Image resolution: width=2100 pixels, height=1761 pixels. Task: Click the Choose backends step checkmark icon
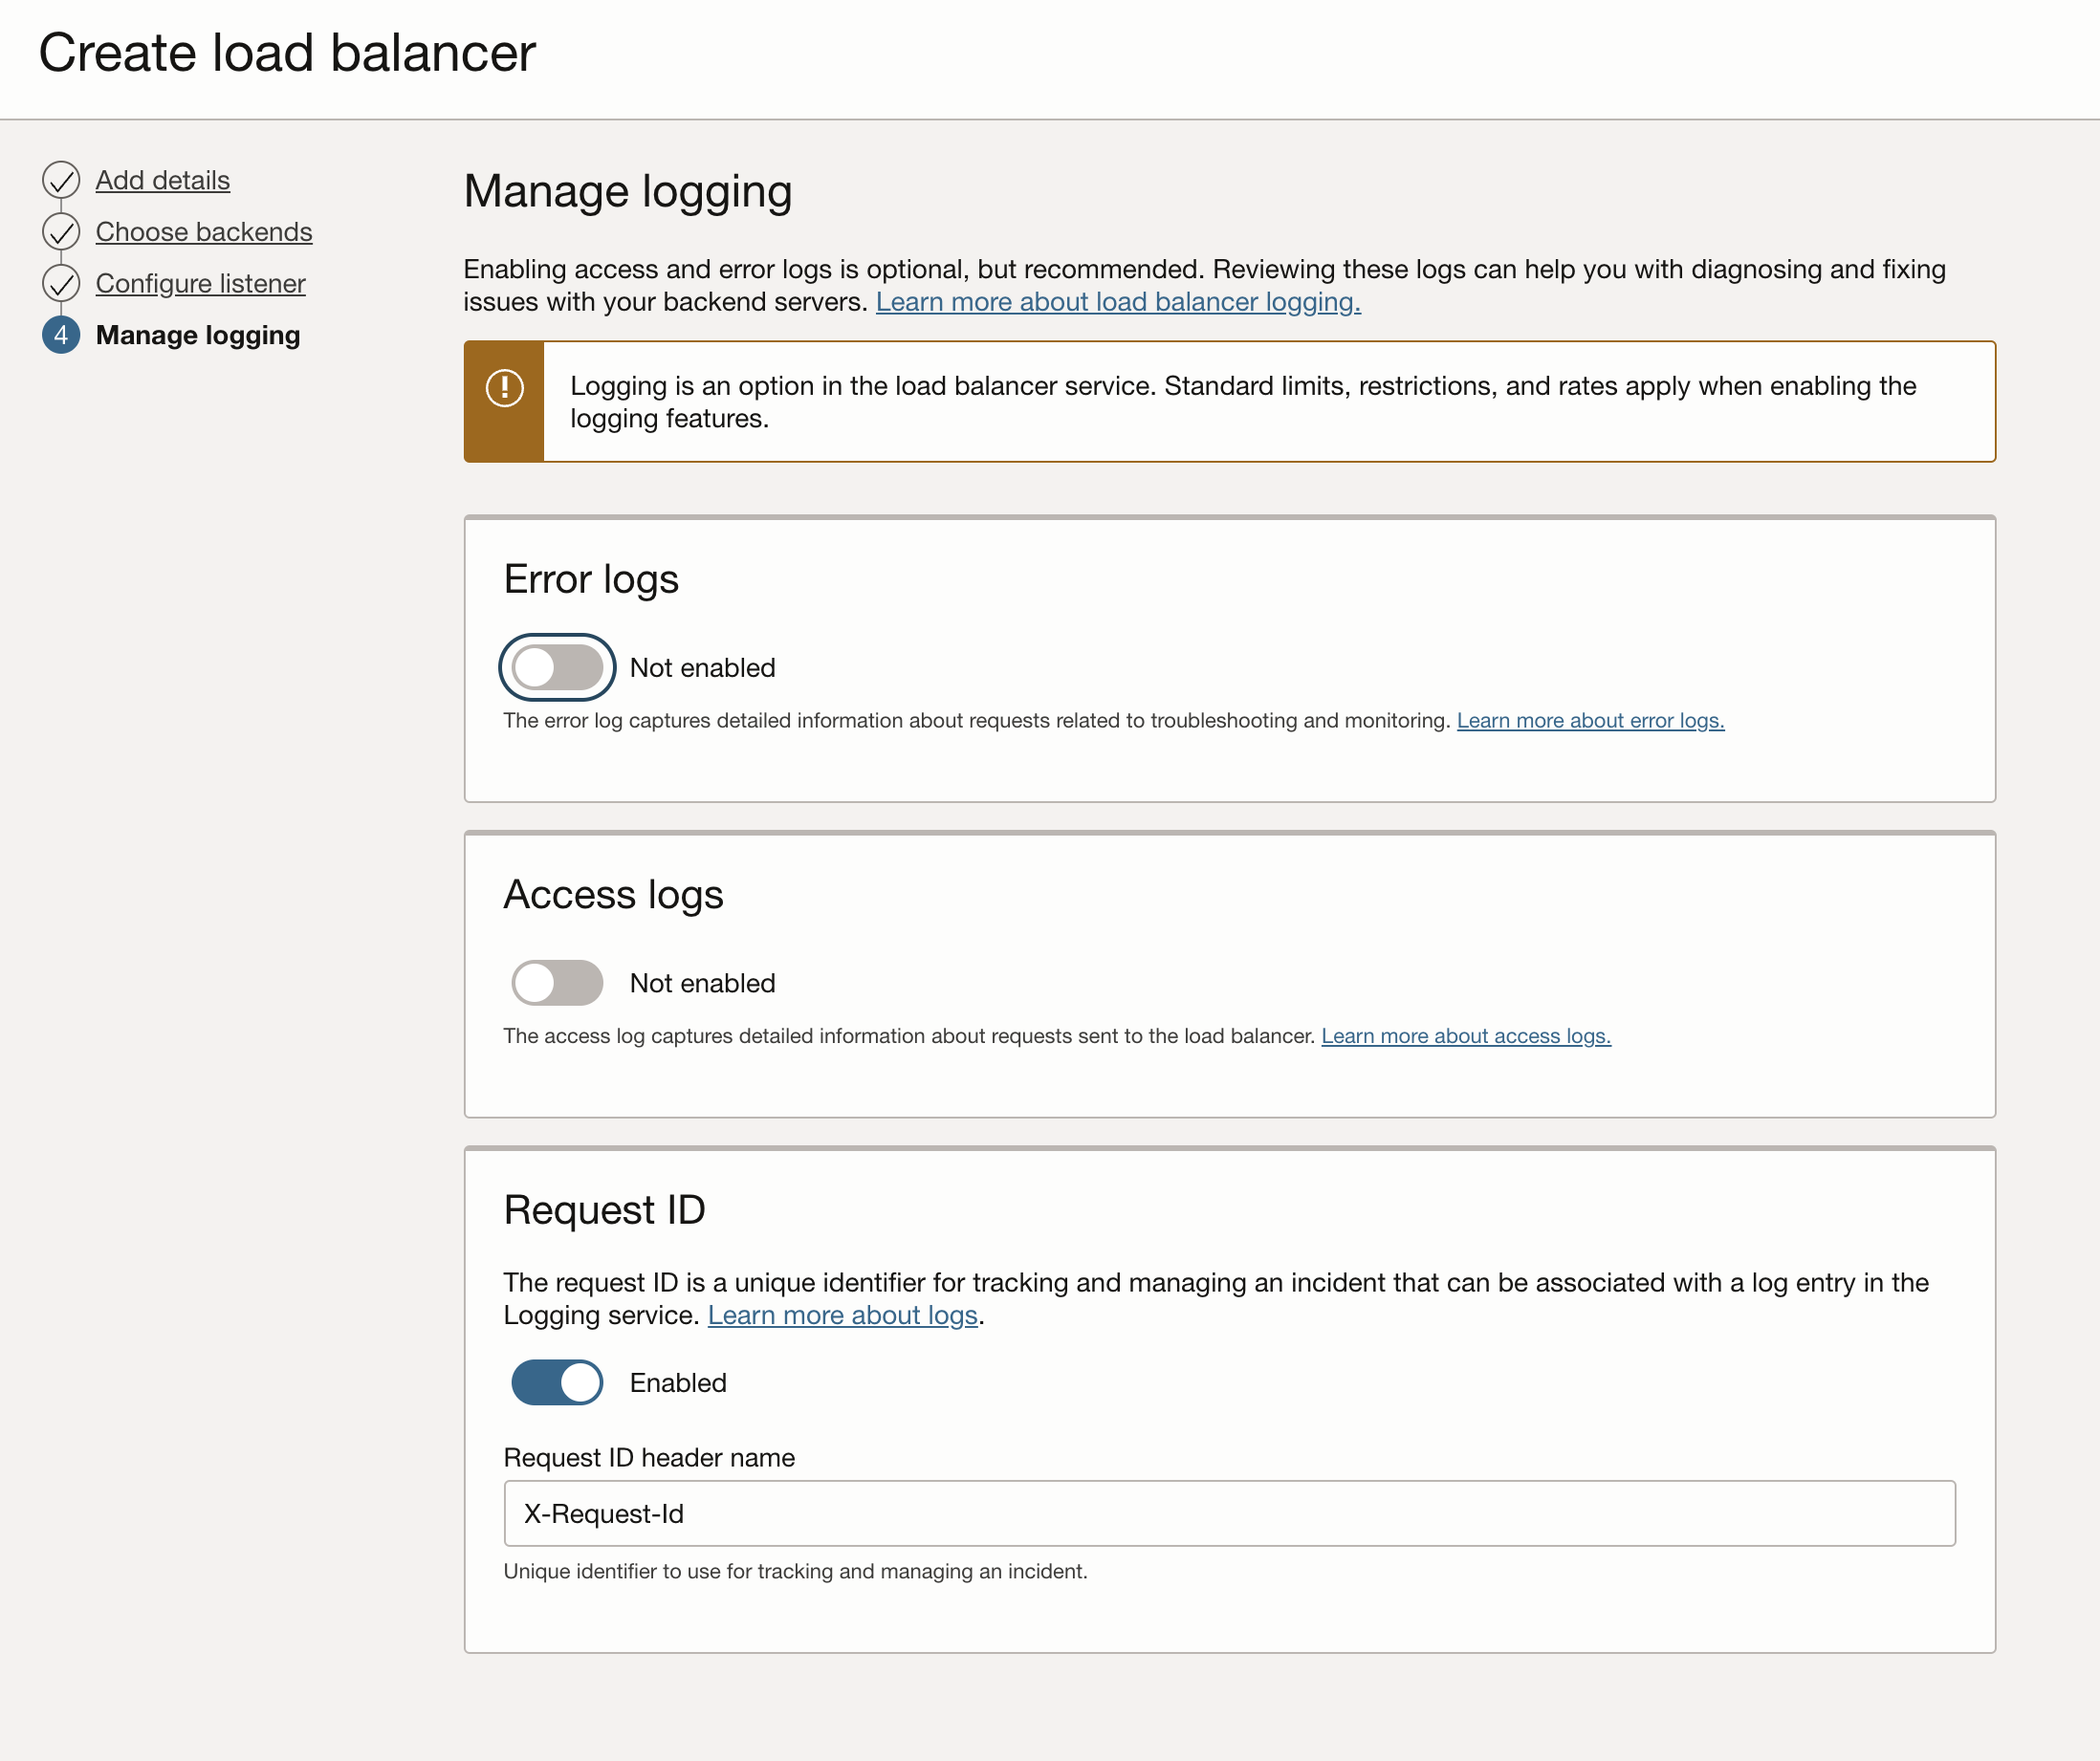(61, 232)
